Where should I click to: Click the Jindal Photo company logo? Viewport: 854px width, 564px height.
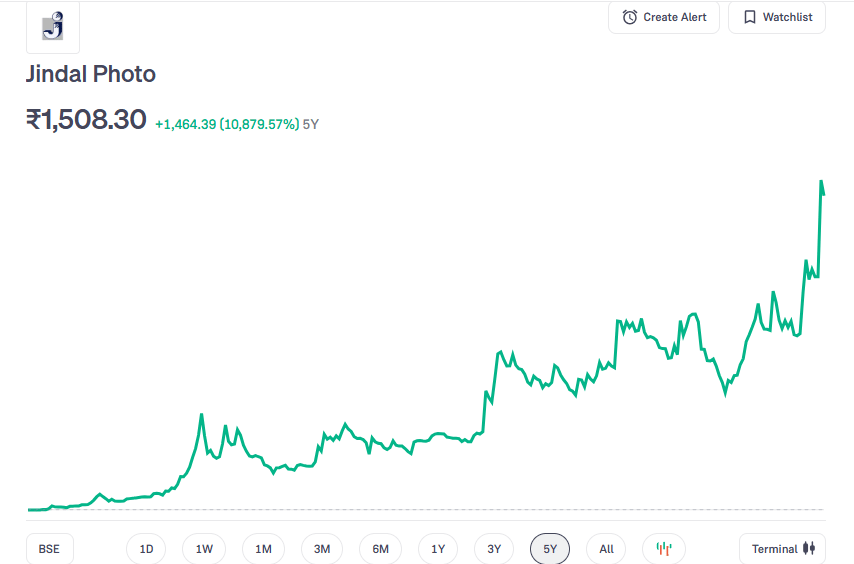pyautogui.click(x=53, y=27)
